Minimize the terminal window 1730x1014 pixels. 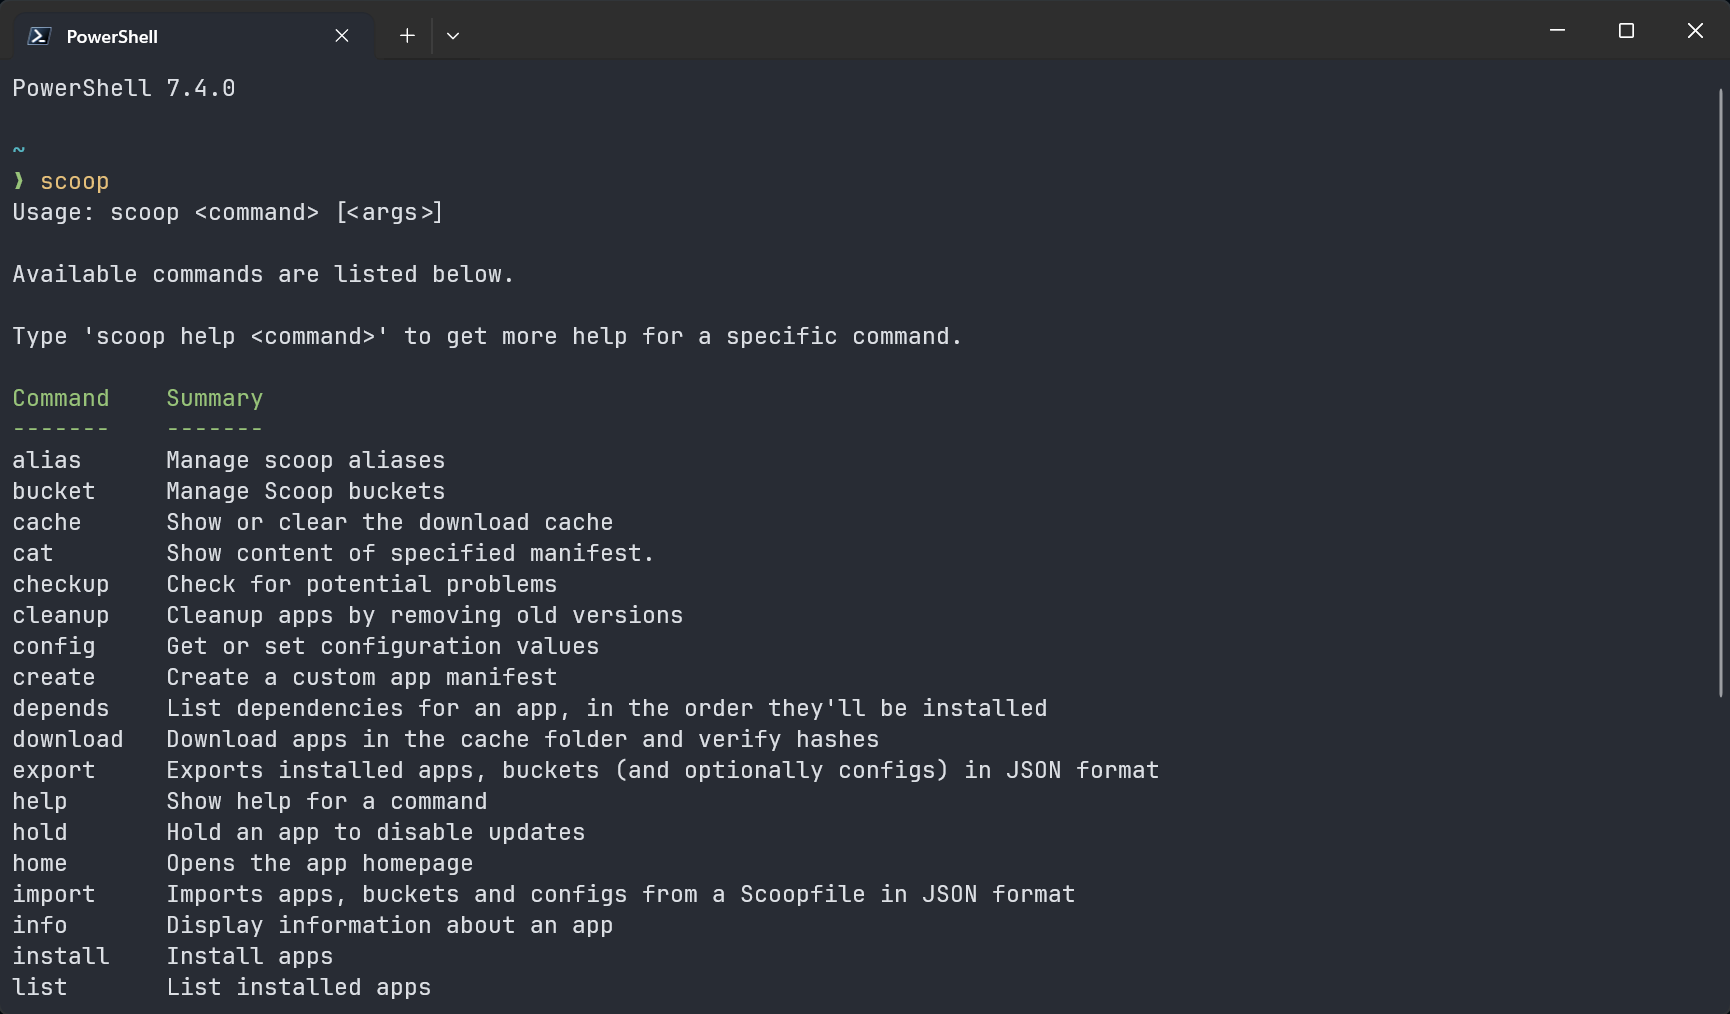click(1557, 31)
